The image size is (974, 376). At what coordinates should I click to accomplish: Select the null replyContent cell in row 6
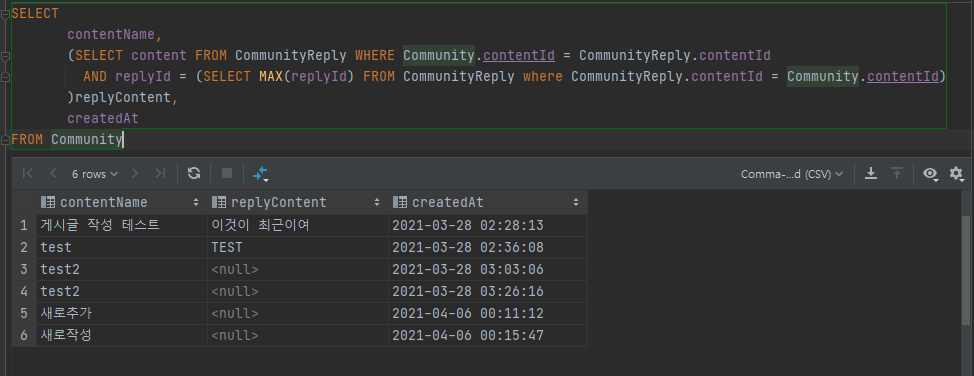298,336
